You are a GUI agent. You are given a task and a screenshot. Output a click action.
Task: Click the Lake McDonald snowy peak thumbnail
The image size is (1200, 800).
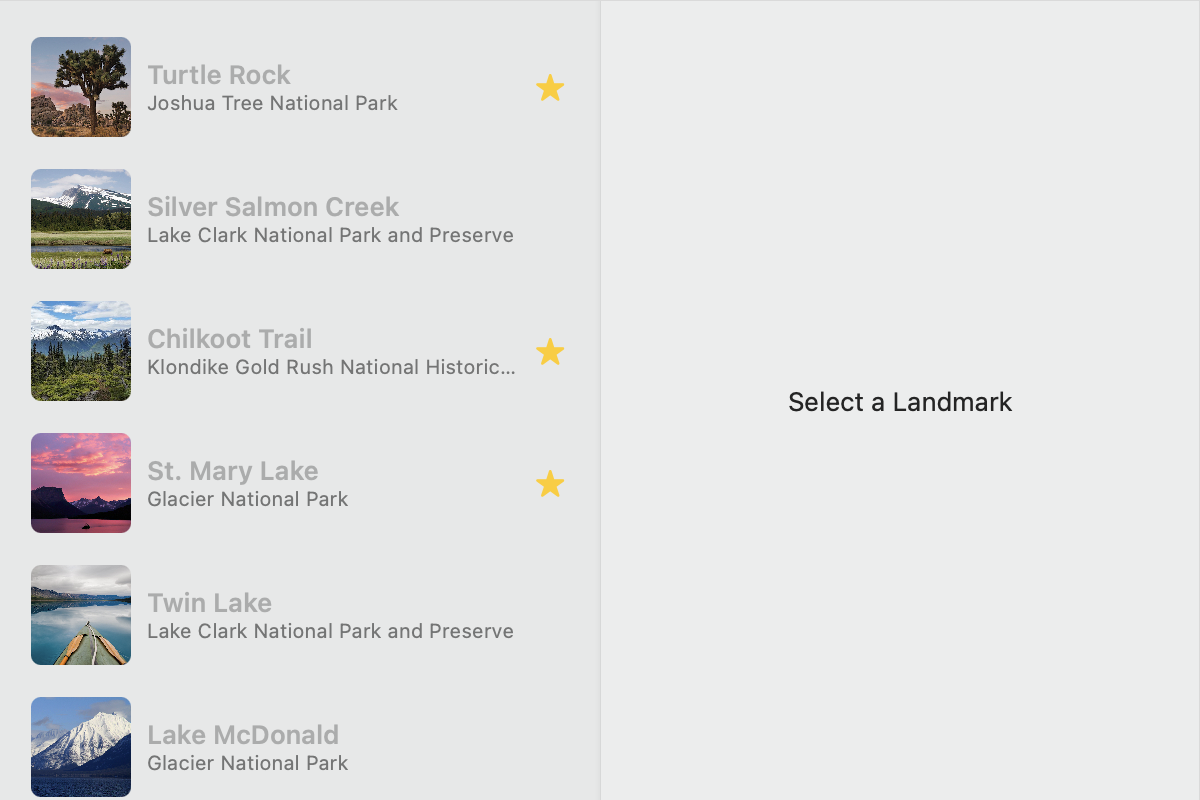[x=81, y=746]
